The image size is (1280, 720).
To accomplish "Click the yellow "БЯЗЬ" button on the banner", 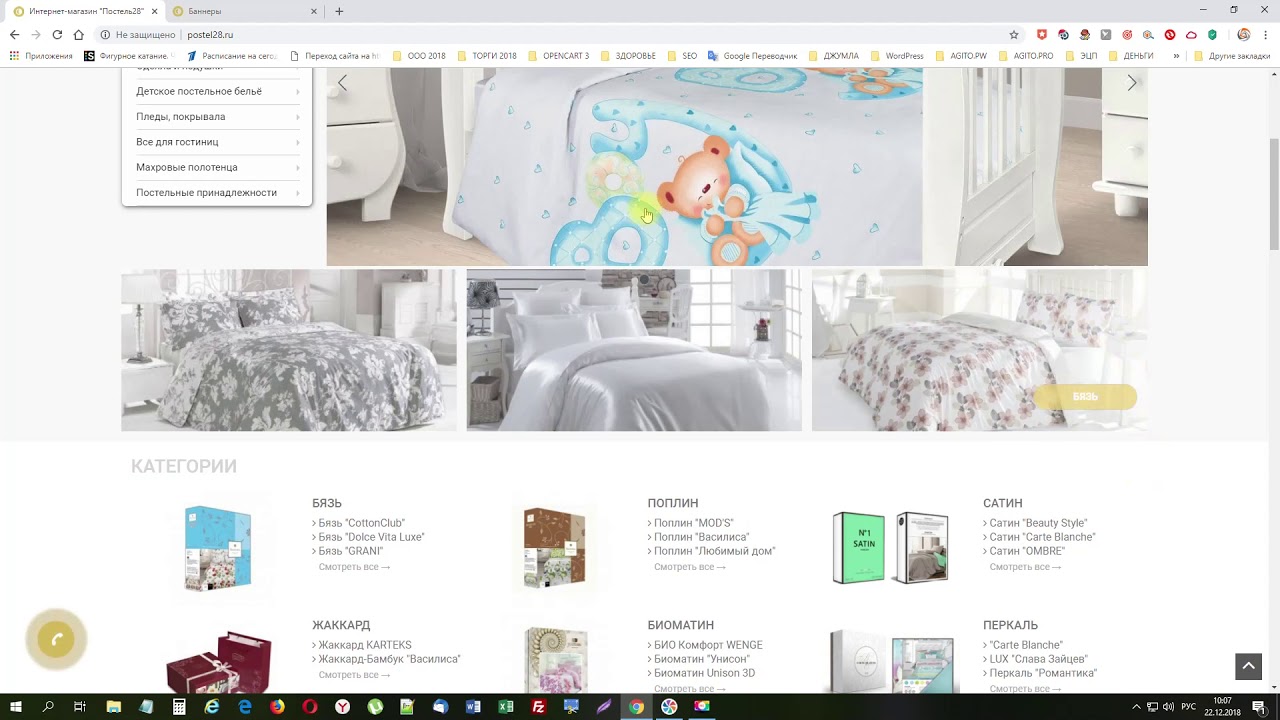I will (1085, 397).
